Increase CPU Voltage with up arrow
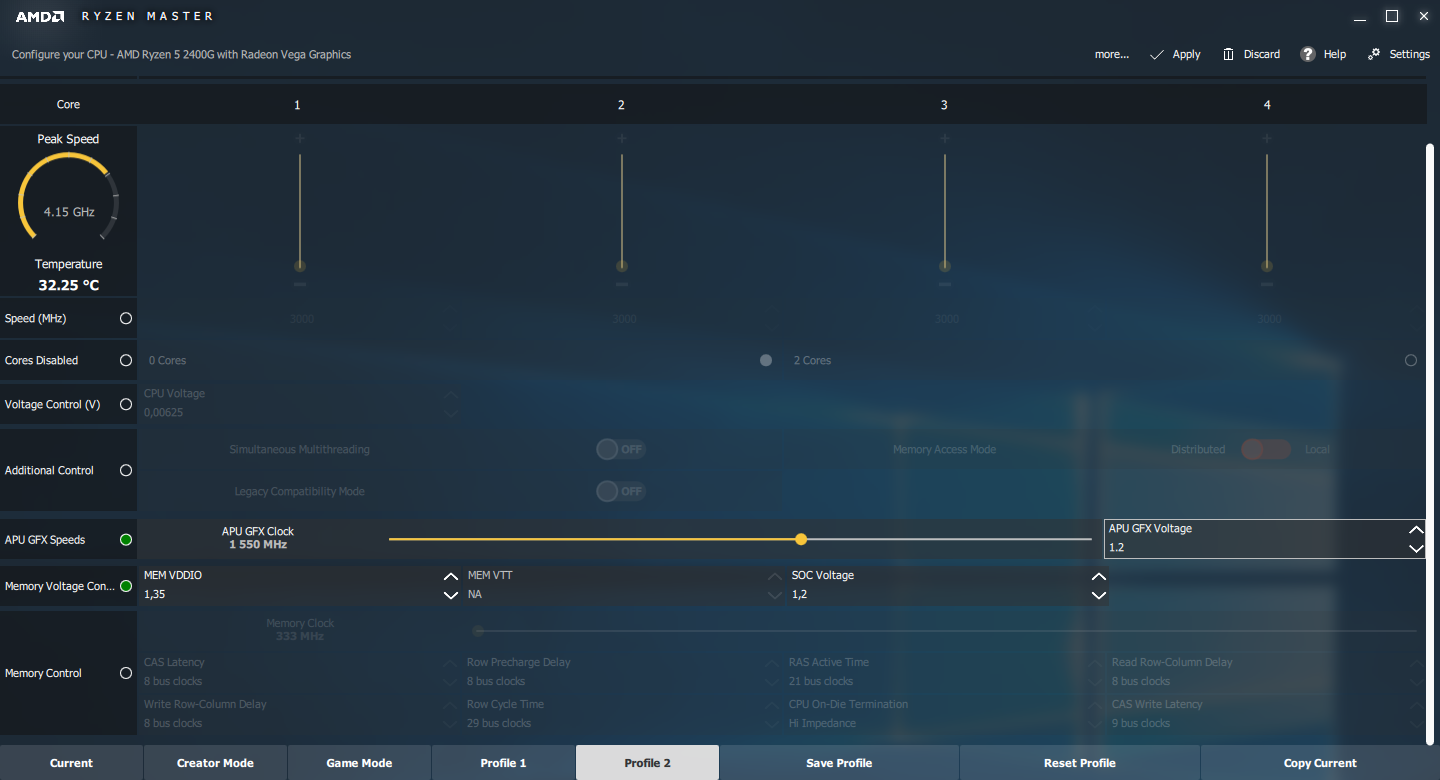The image size is (1440, 780). point(451,395)
